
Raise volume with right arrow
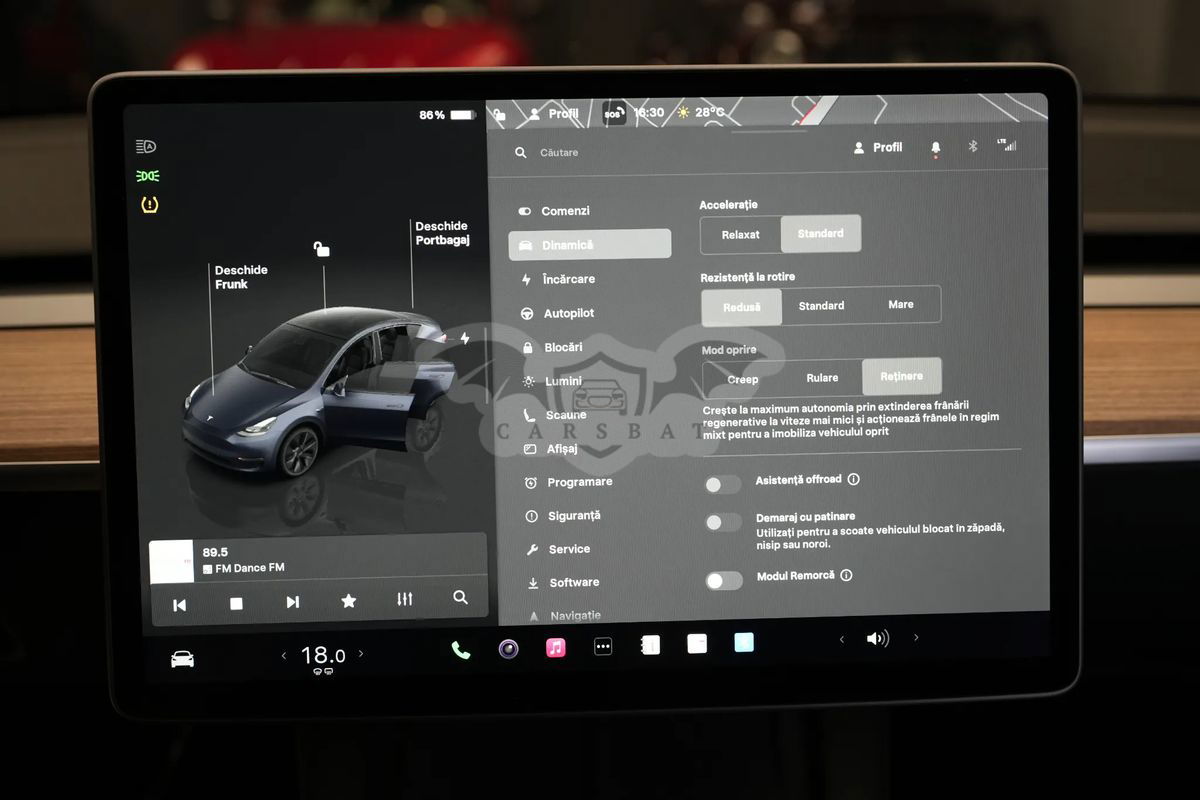pyautogui.click(x=916, y=638)
